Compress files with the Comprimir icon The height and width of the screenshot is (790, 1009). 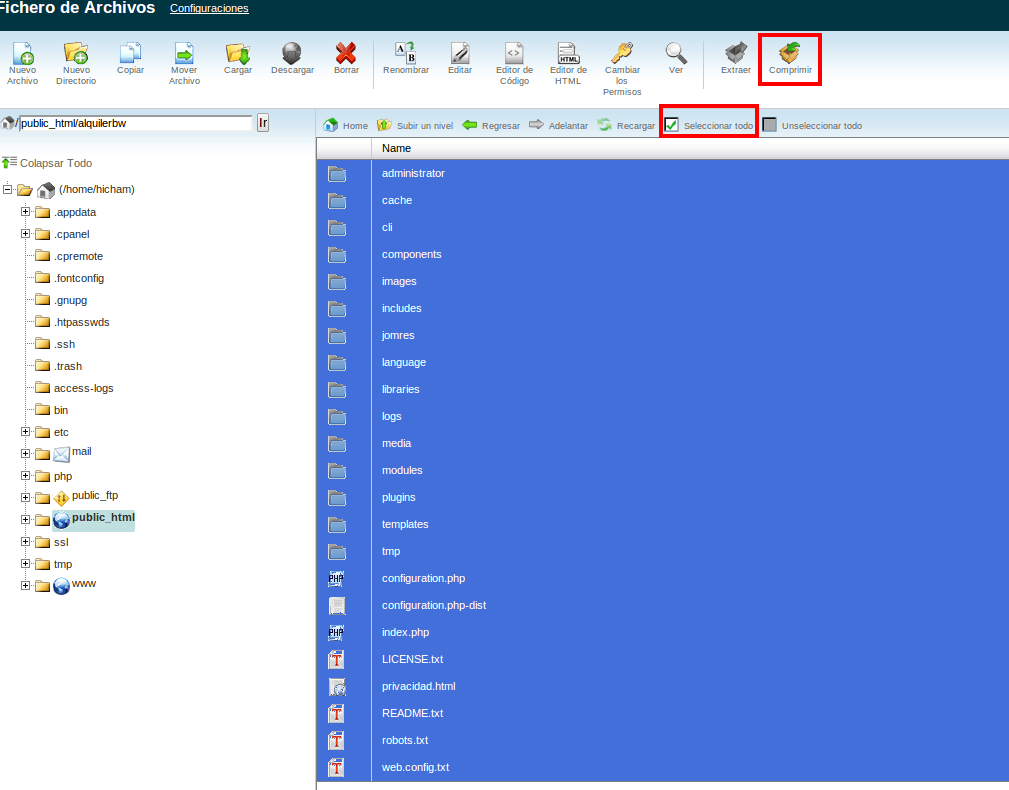[790, 53]
